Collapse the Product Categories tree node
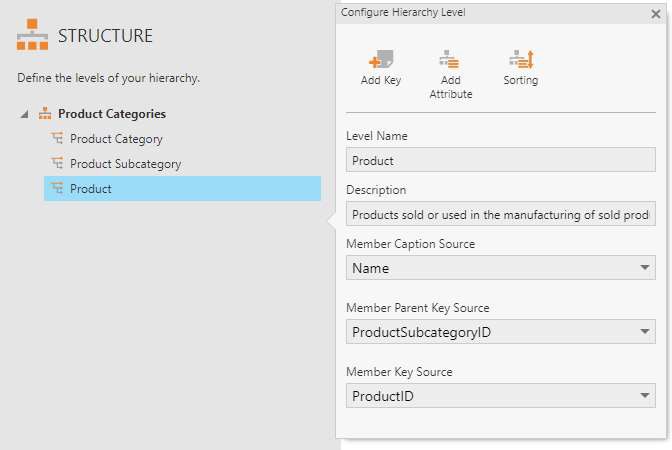This screenshot has height=450, width=672. point(25,114)
